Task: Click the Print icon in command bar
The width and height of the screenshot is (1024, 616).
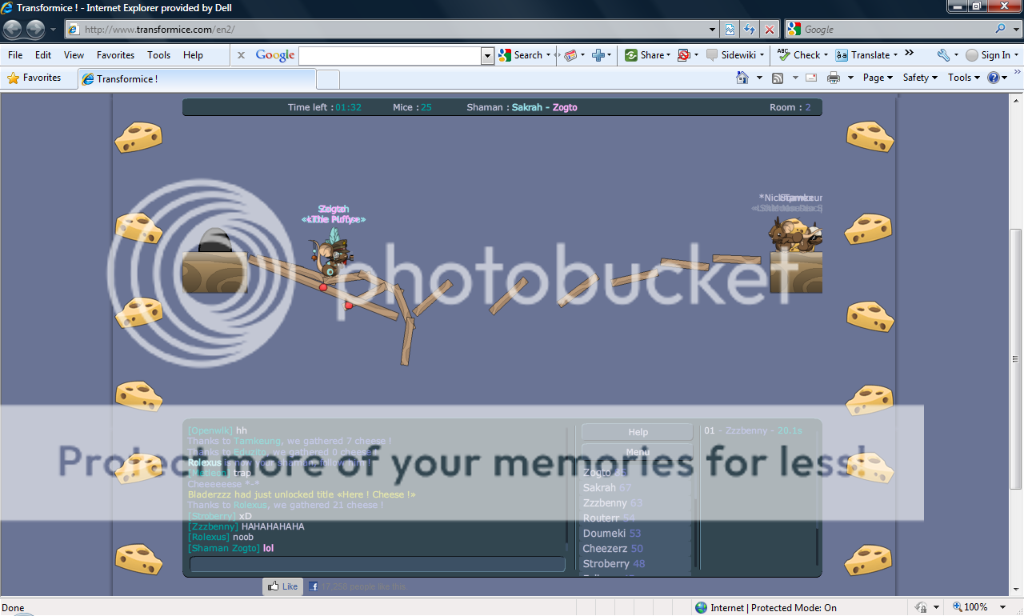Action: point(832,77)
